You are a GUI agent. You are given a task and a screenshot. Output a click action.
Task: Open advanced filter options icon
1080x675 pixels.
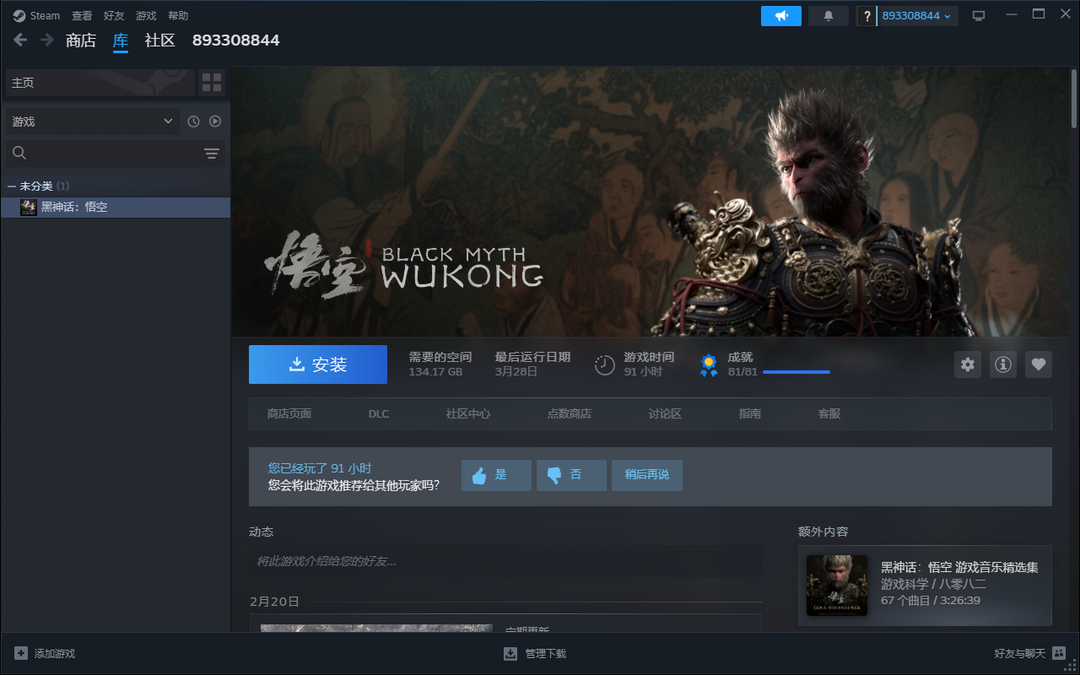click(211, 153)
